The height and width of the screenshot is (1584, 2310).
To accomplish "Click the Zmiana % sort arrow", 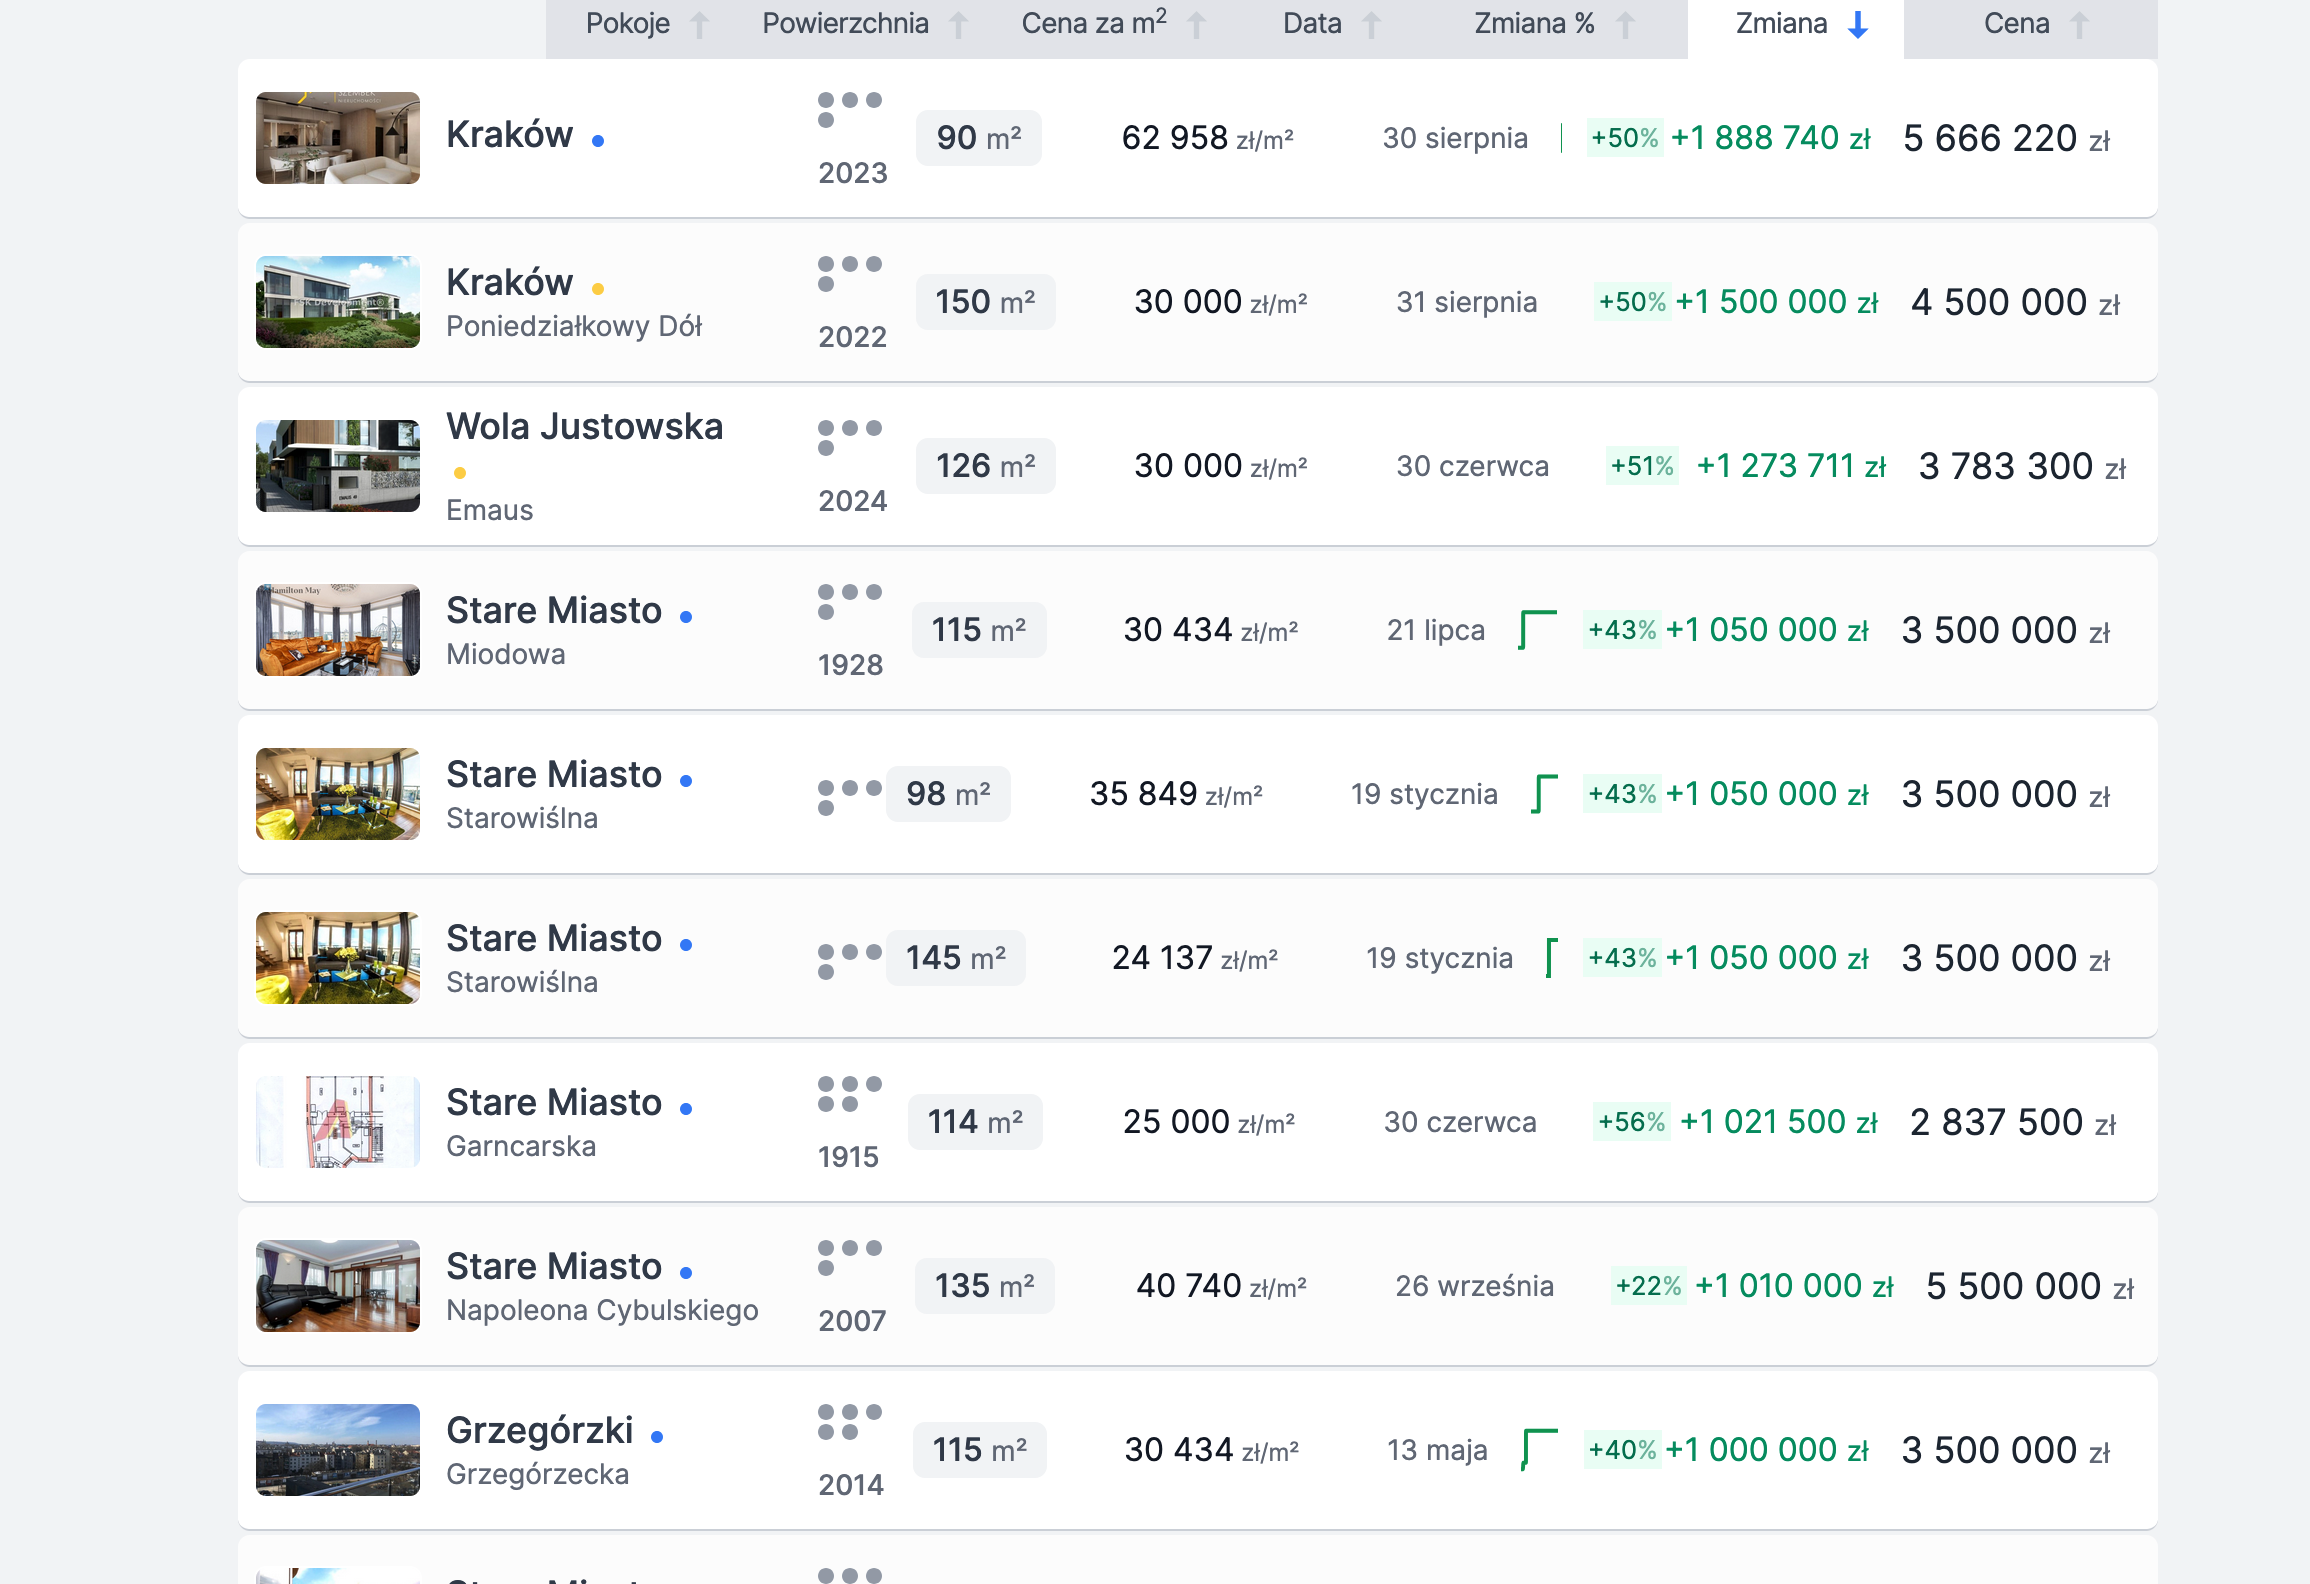I will [1626, 25].
